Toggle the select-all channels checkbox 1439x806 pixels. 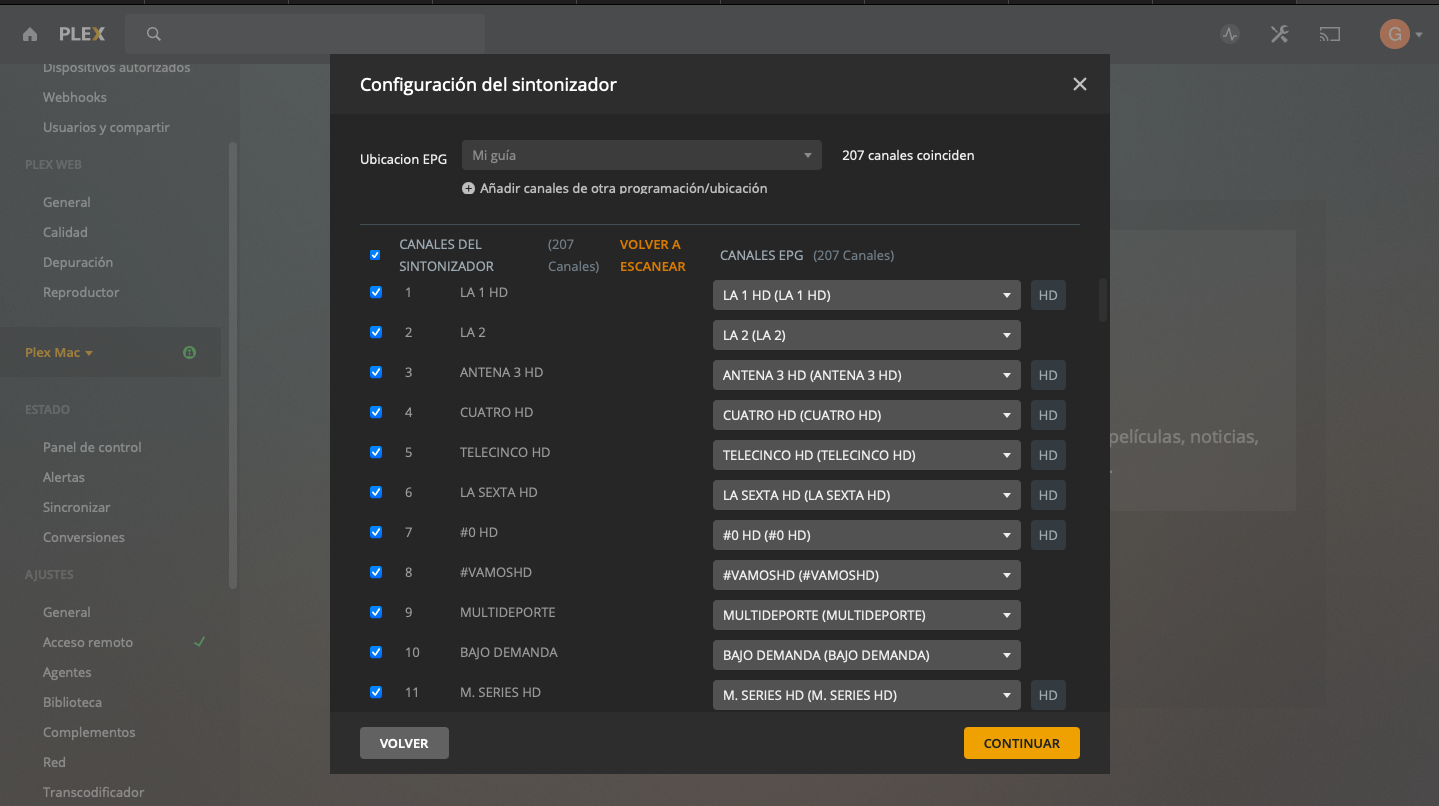[x=375, y=255]
